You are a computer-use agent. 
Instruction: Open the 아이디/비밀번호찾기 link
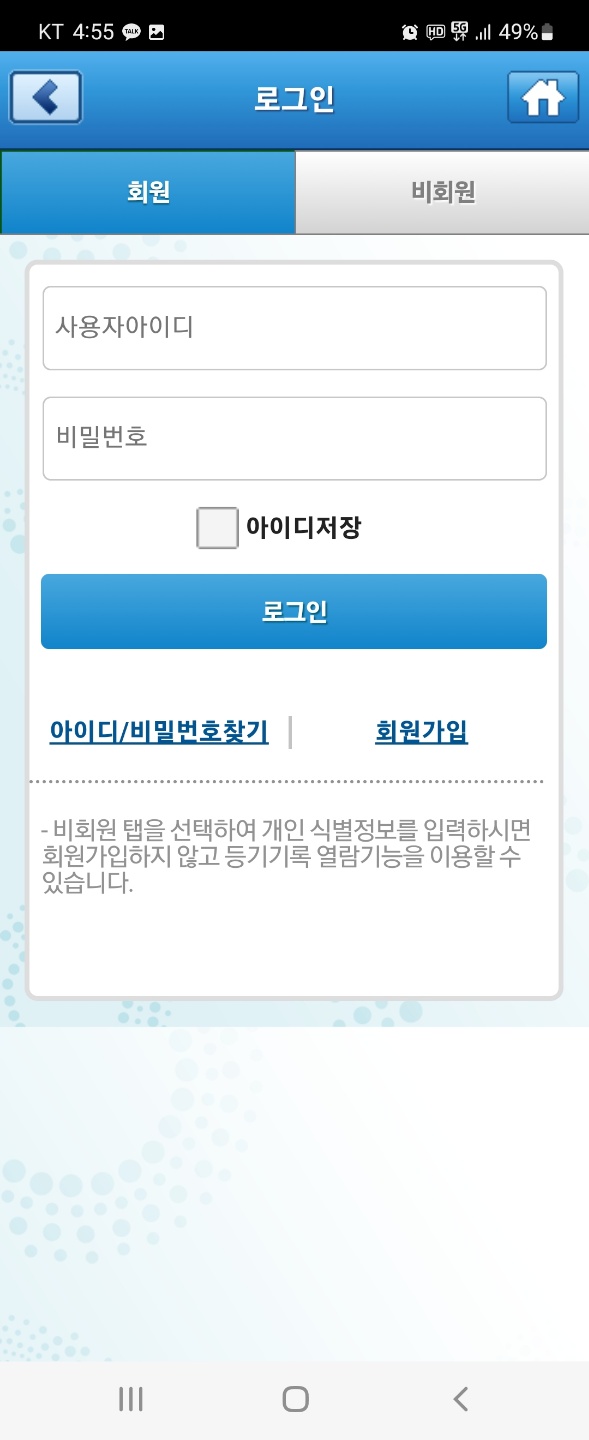click(159, 732)
